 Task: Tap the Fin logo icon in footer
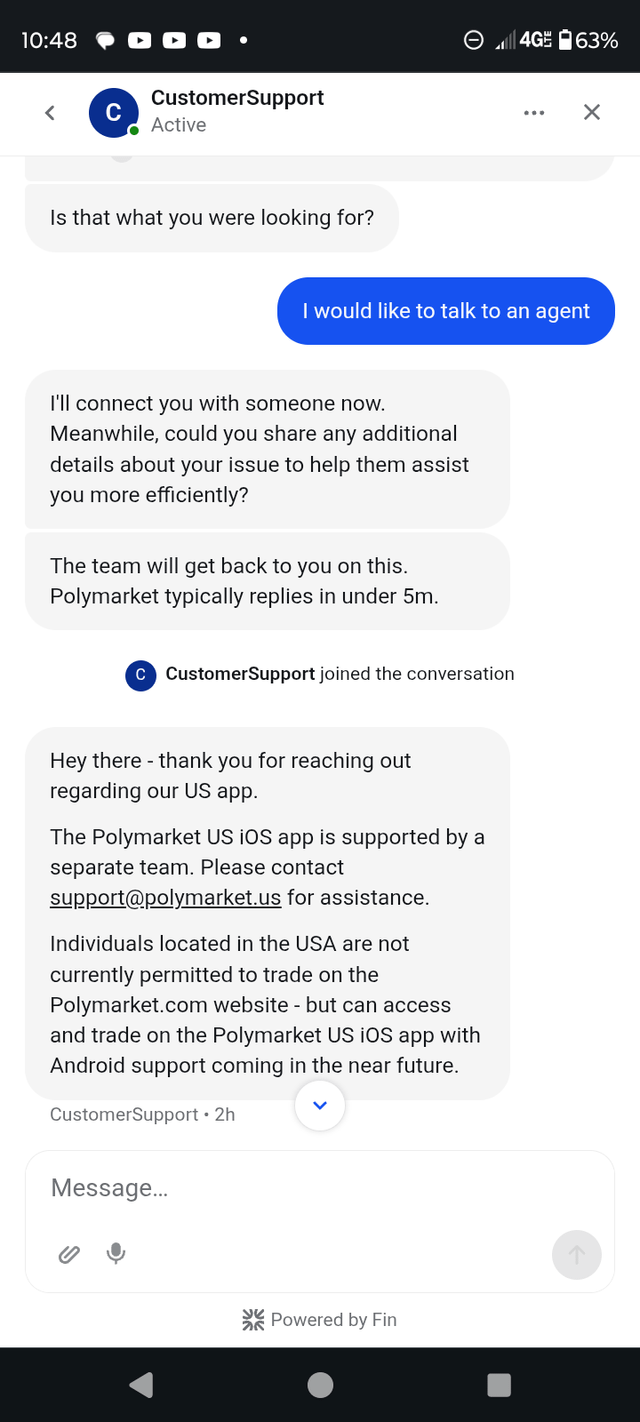click(x=253, y=1320)
